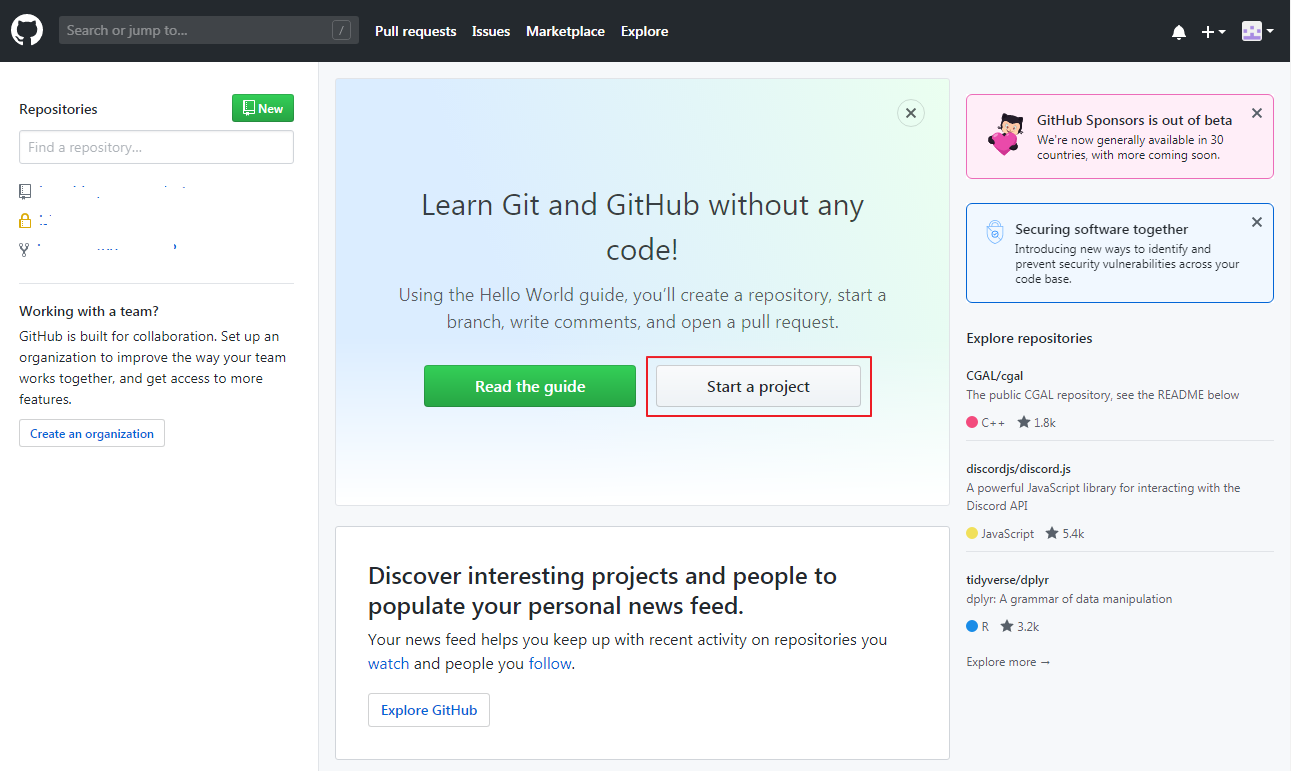Open the user avatar menu
This screenshot has height=771, width=1291.
[1257, 31]
